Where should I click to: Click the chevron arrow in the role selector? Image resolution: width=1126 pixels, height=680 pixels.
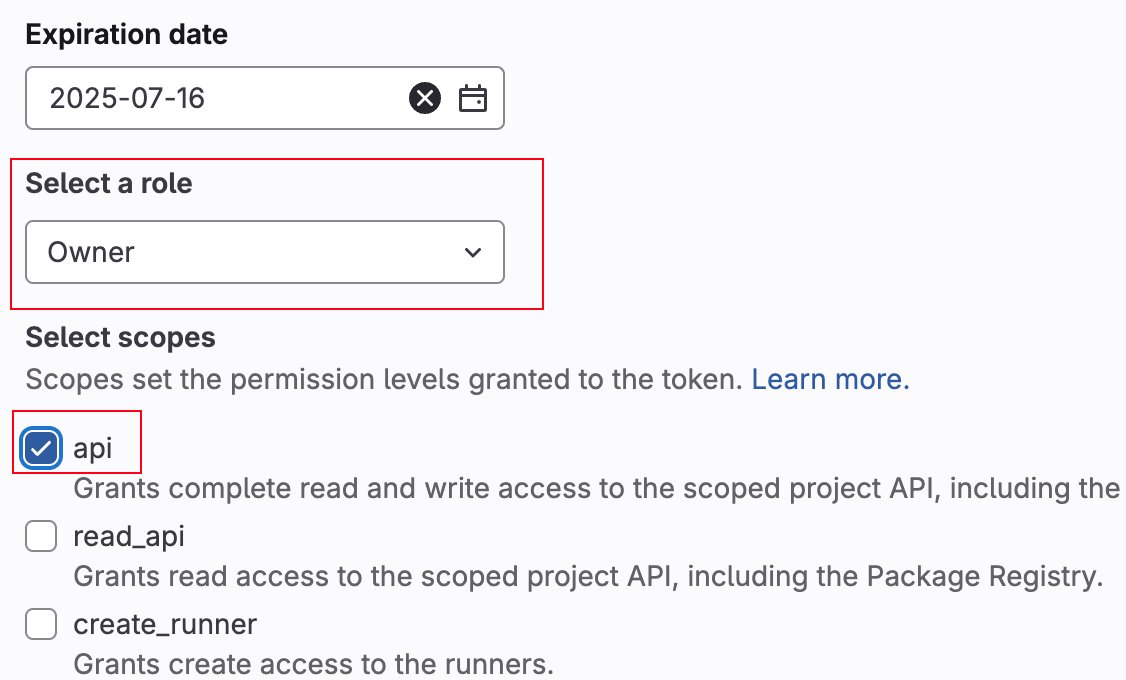[x=473, y=252]
